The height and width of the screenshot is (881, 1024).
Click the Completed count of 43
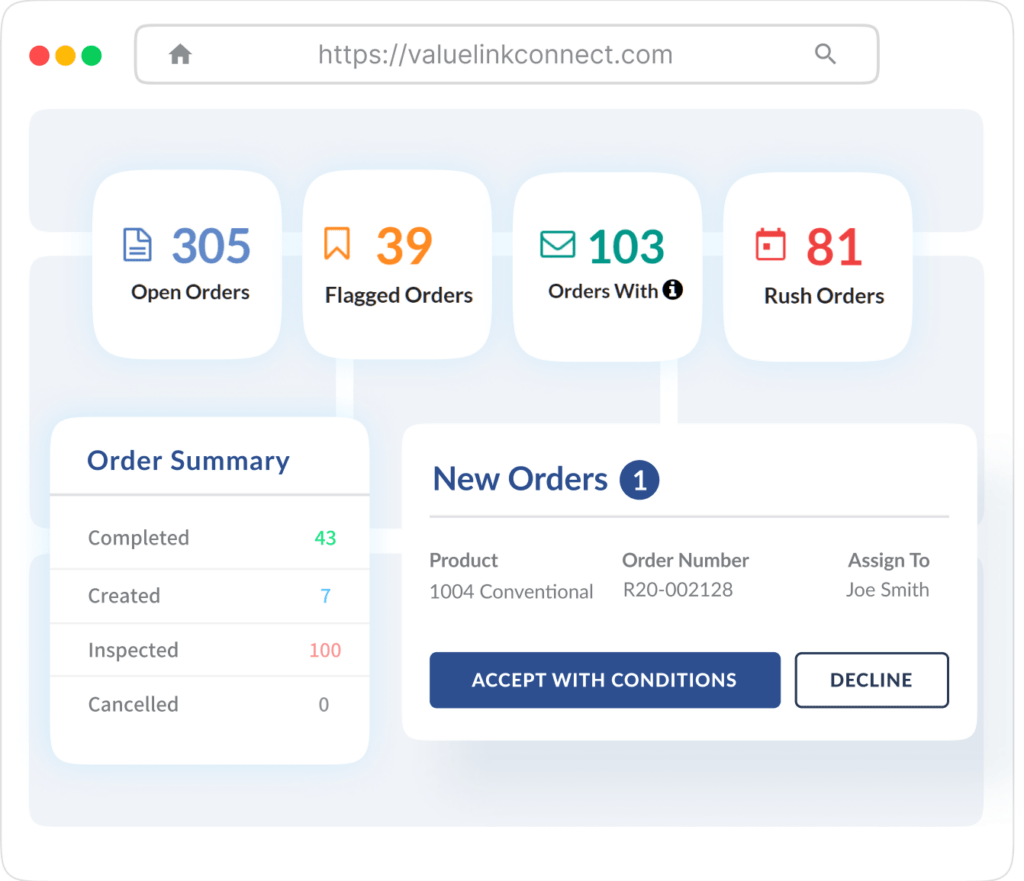coord(325,538)
